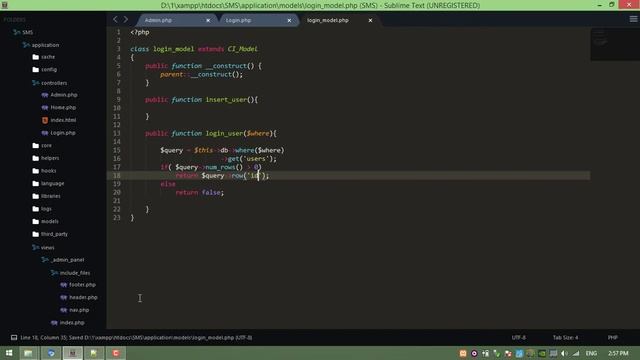Screen dimensions: 640x360
Task: Expand the helpers folder
Action: click(50, 158)
